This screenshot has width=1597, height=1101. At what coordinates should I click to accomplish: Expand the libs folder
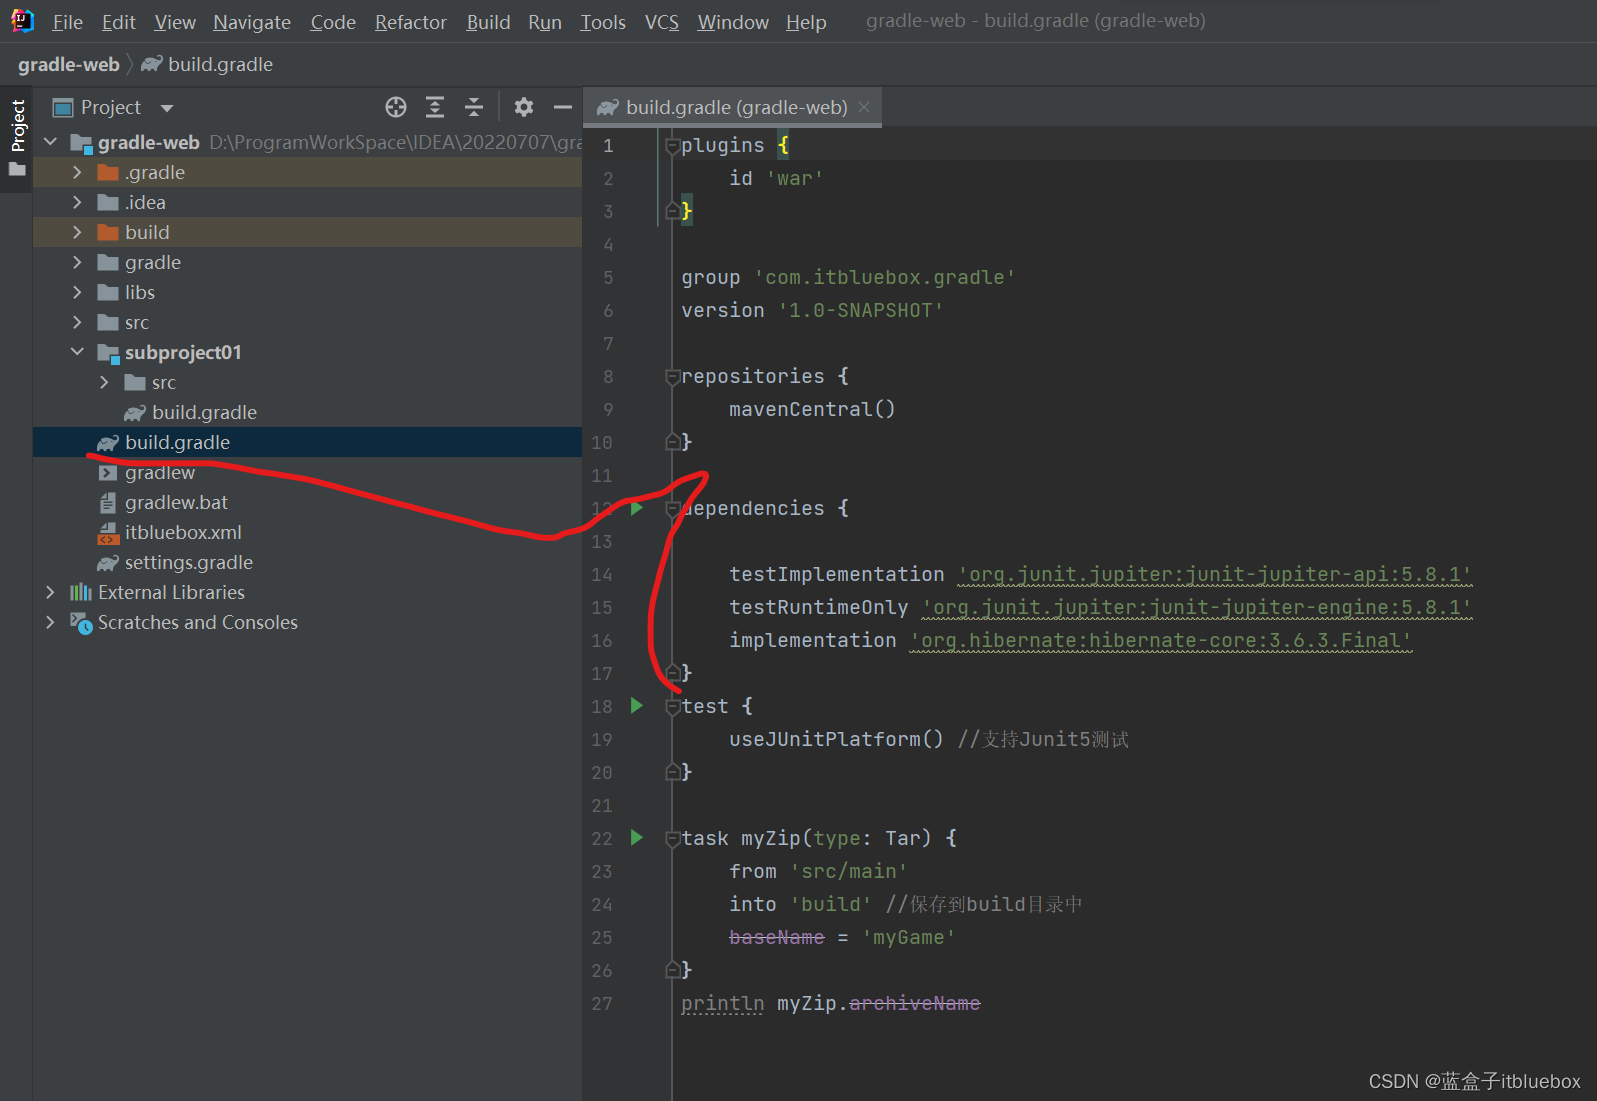(x=77, y=292)
